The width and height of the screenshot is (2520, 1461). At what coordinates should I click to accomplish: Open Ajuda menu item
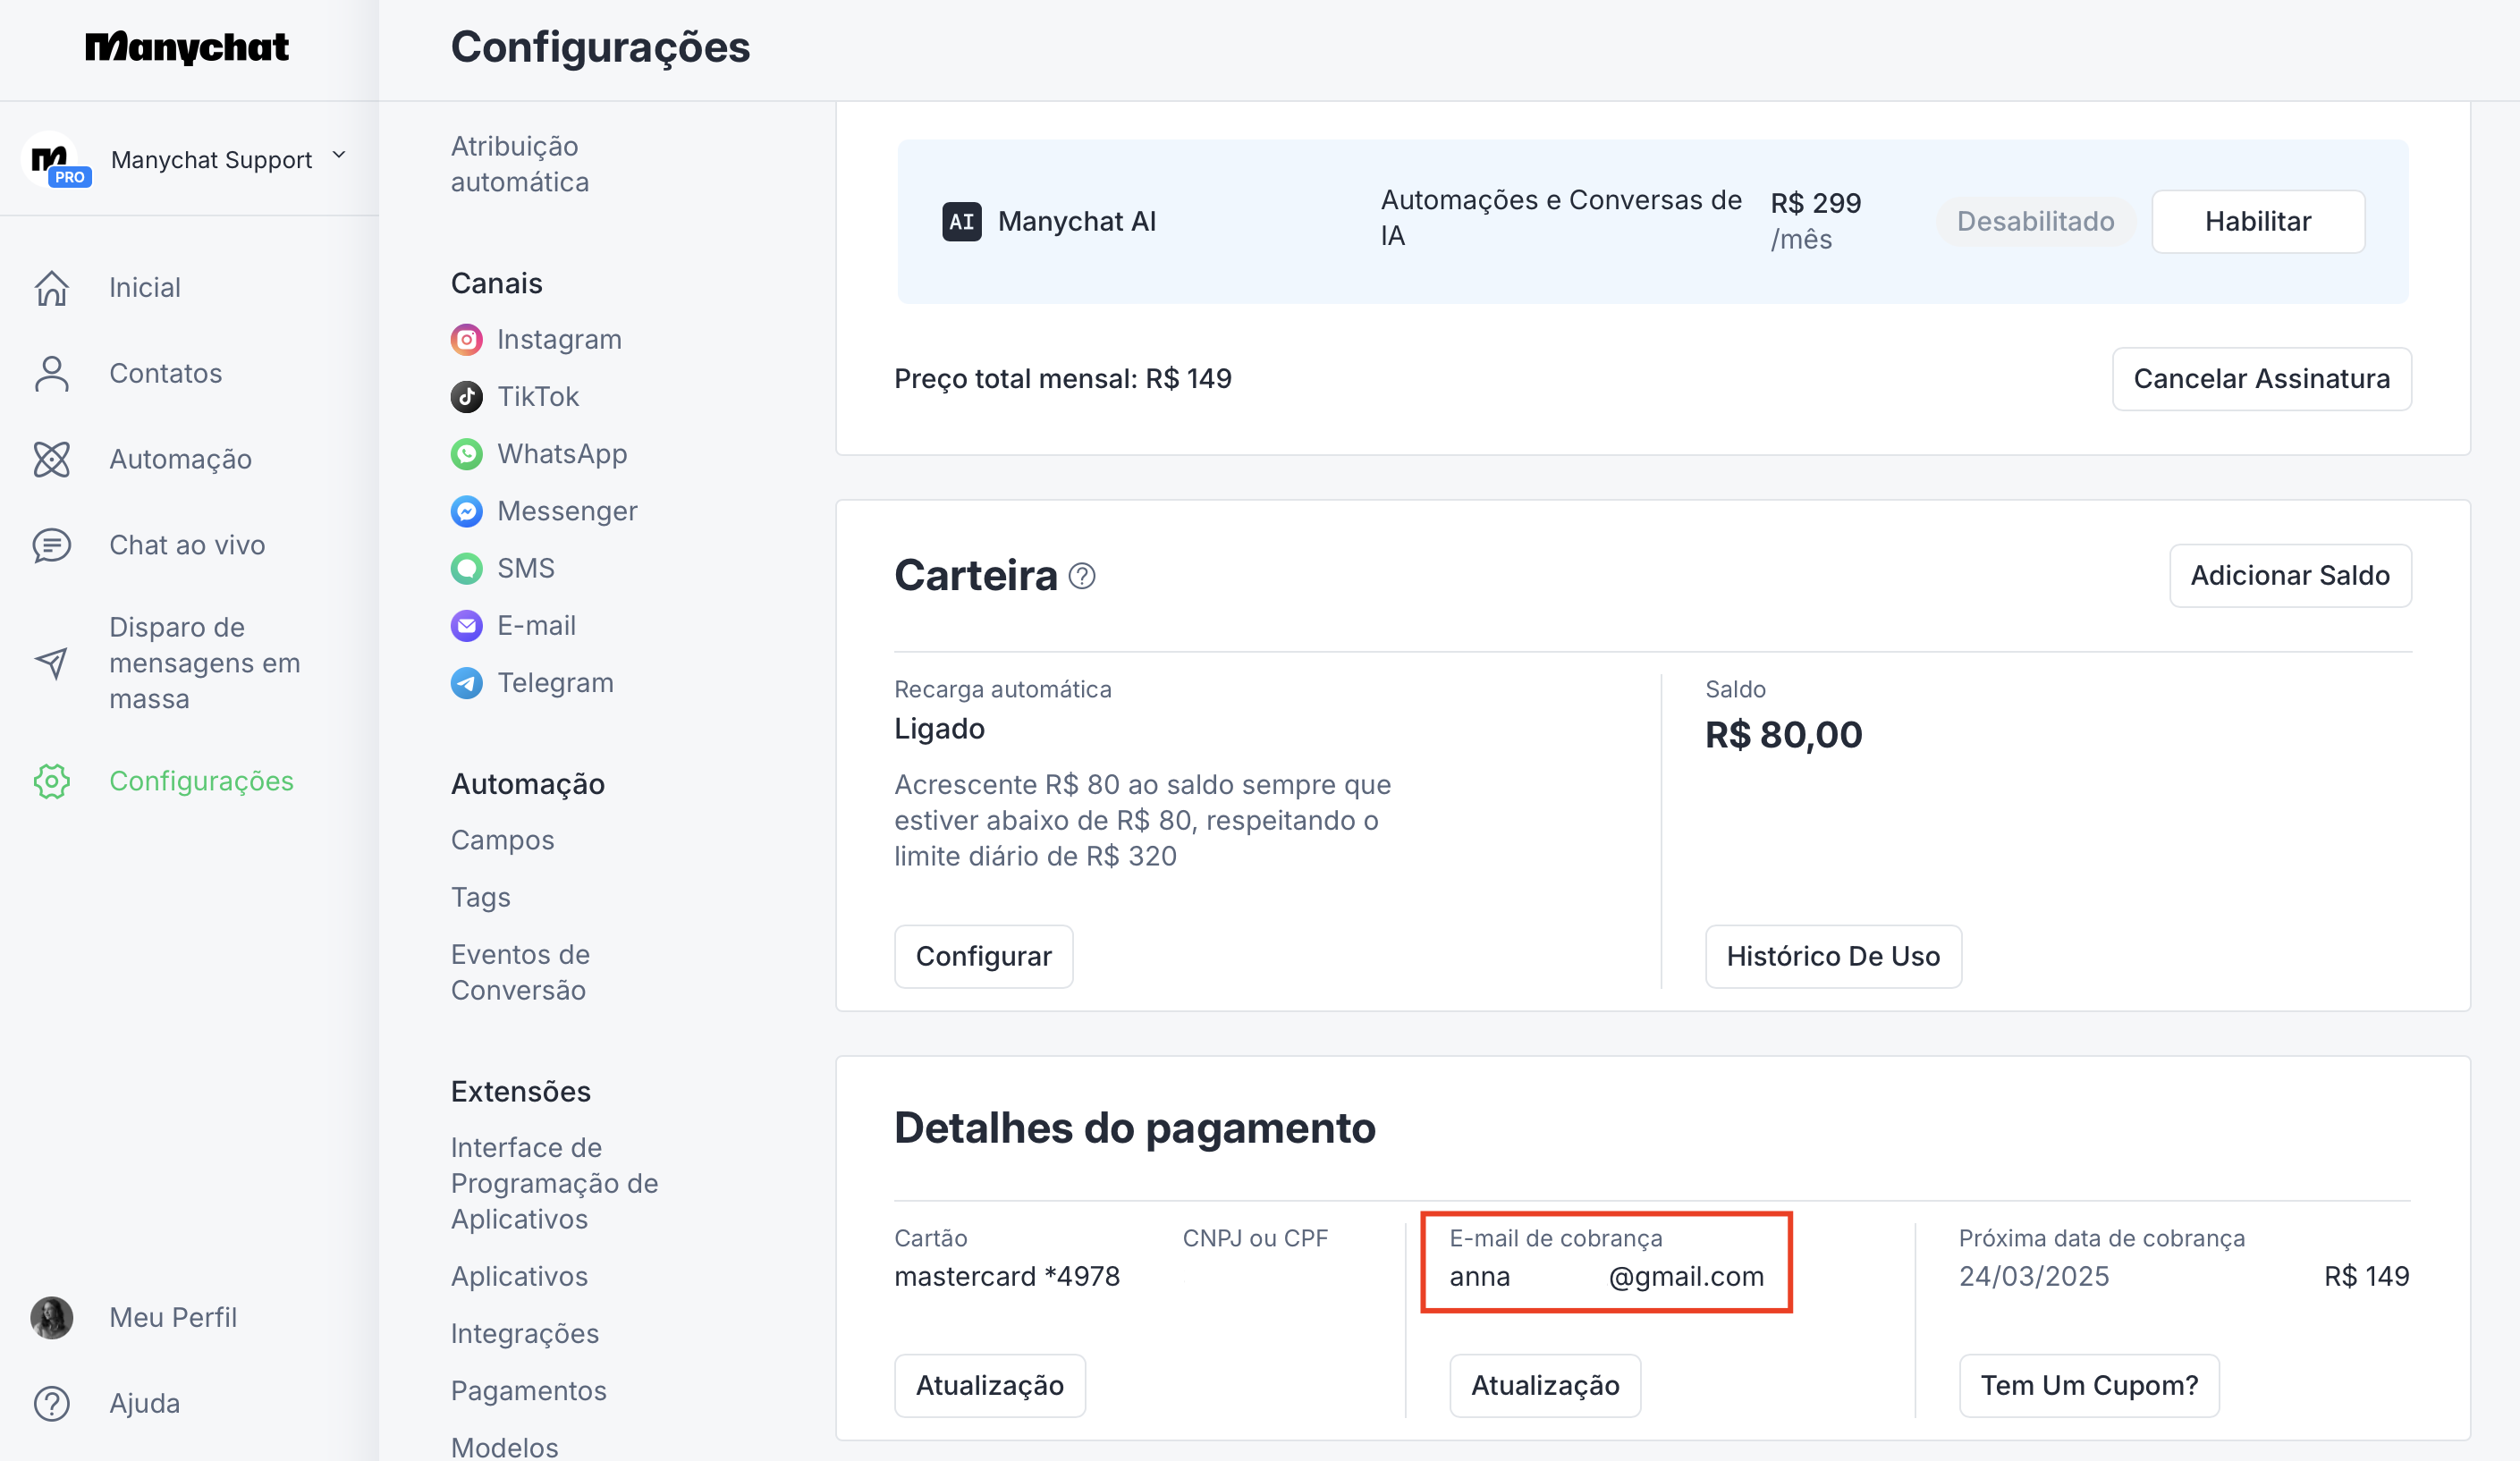click(x=145, y=1404)
